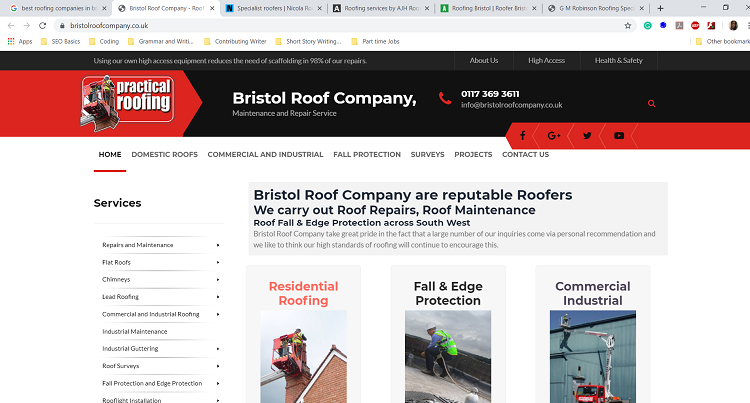Expand arrow next to Chimneys
This screenshot has height=403, width=750.
(218, 280)
